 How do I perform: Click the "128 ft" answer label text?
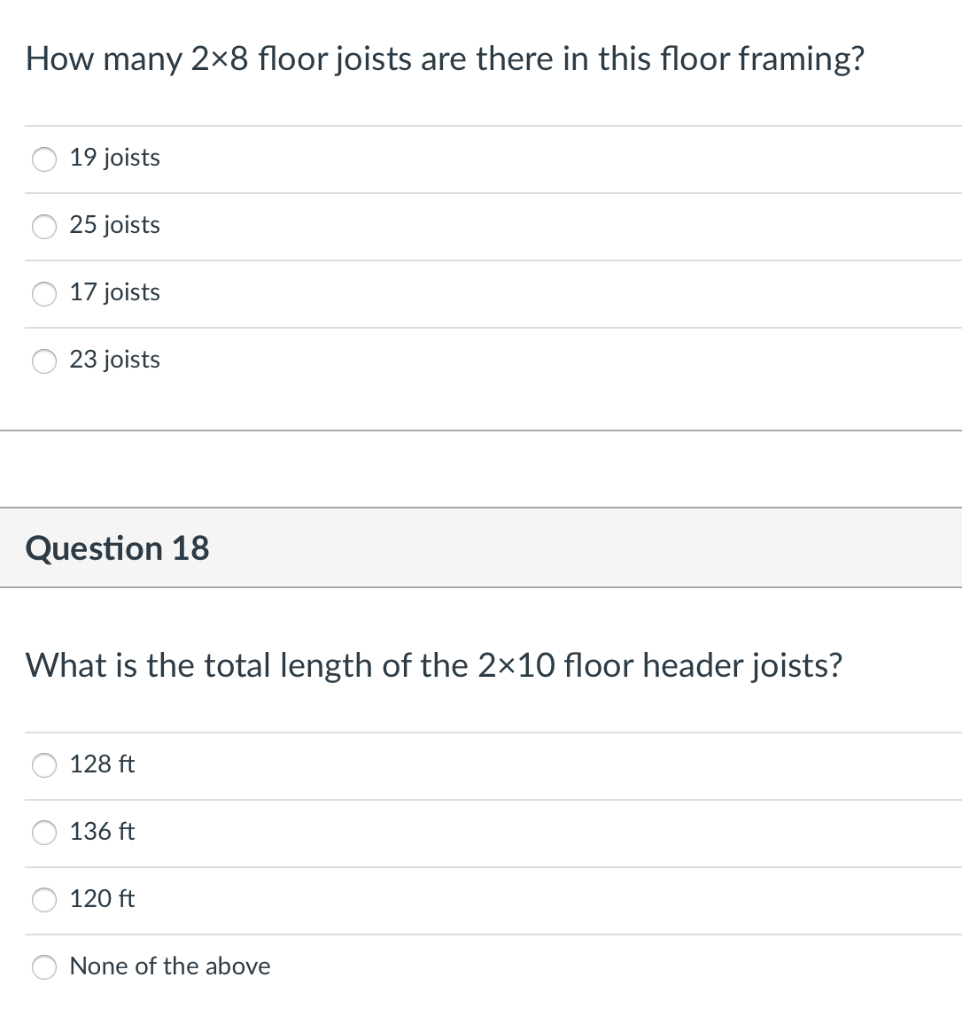click(x=99, y=765)
